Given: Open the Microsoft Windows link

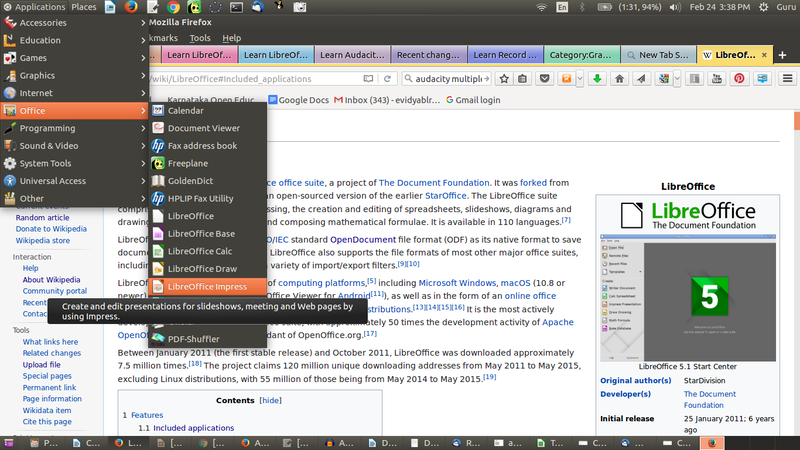Looking at the screenshot, I should pos(457,283).
